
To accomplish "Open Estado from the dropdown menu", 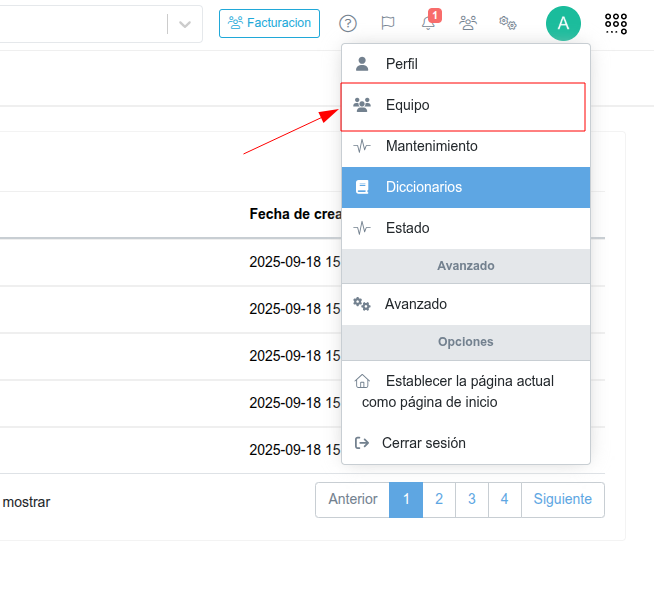I will click(x=407, y=228).
